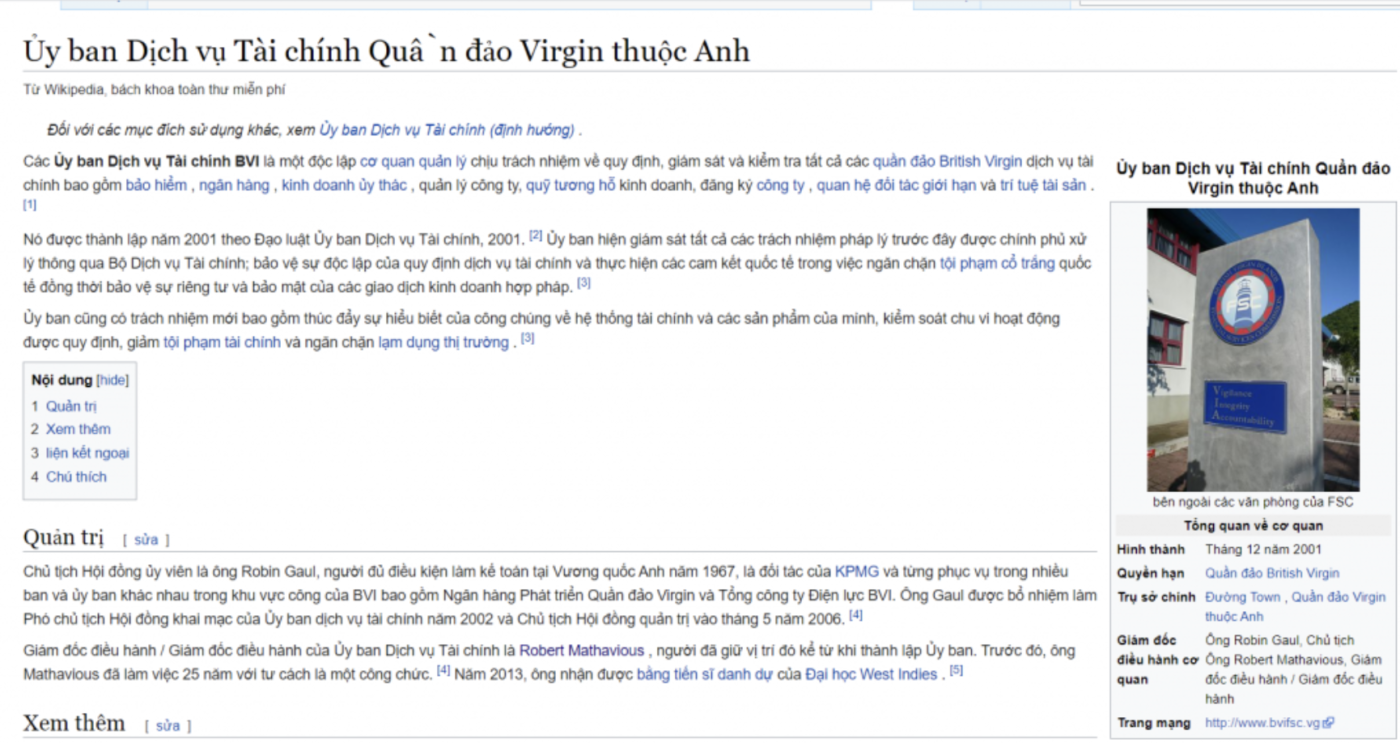
Task: Go to 'Chú thích' in the contents box
Action: (x=76, y=477)
